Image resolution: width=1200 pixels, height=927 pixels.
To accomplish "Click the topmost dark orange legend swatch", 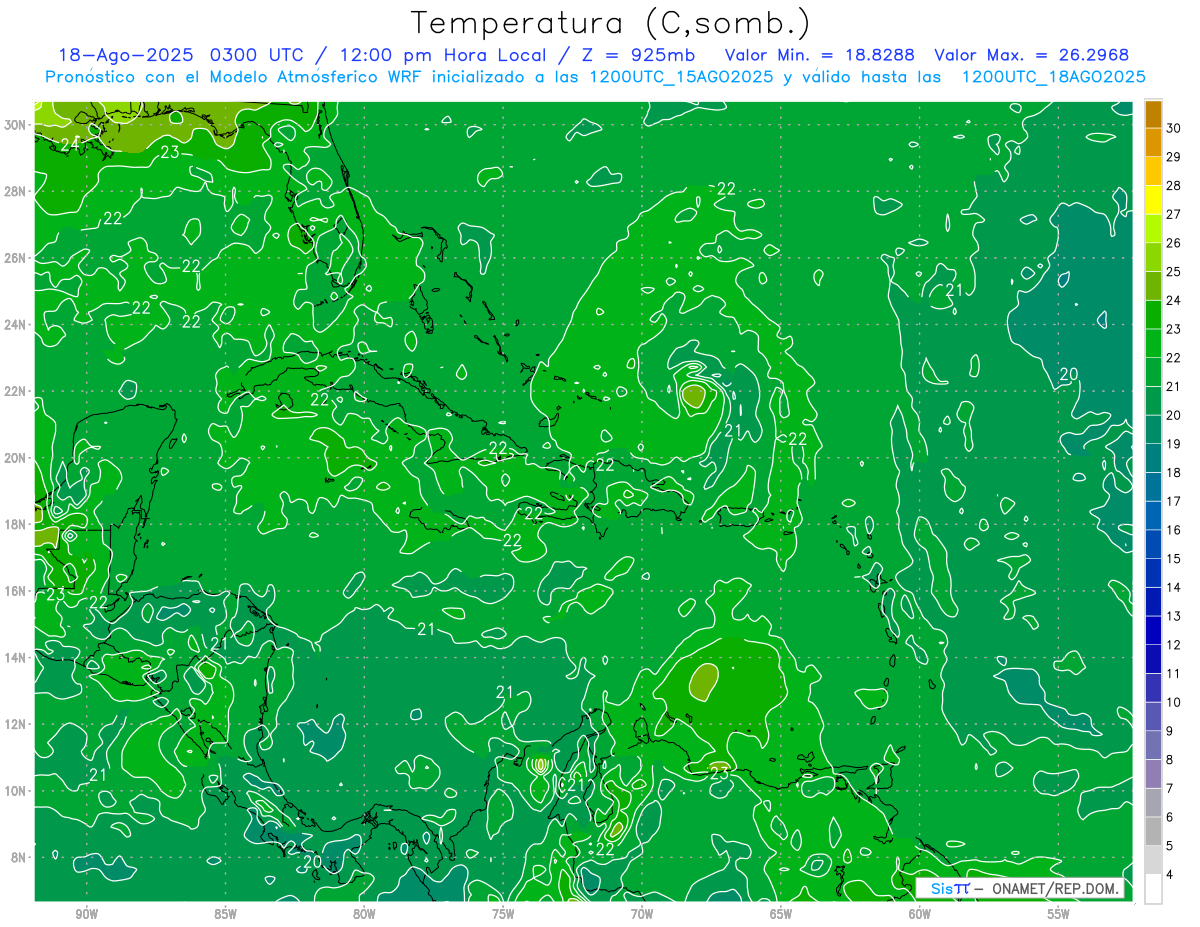I will click(x=1153, y=114).
